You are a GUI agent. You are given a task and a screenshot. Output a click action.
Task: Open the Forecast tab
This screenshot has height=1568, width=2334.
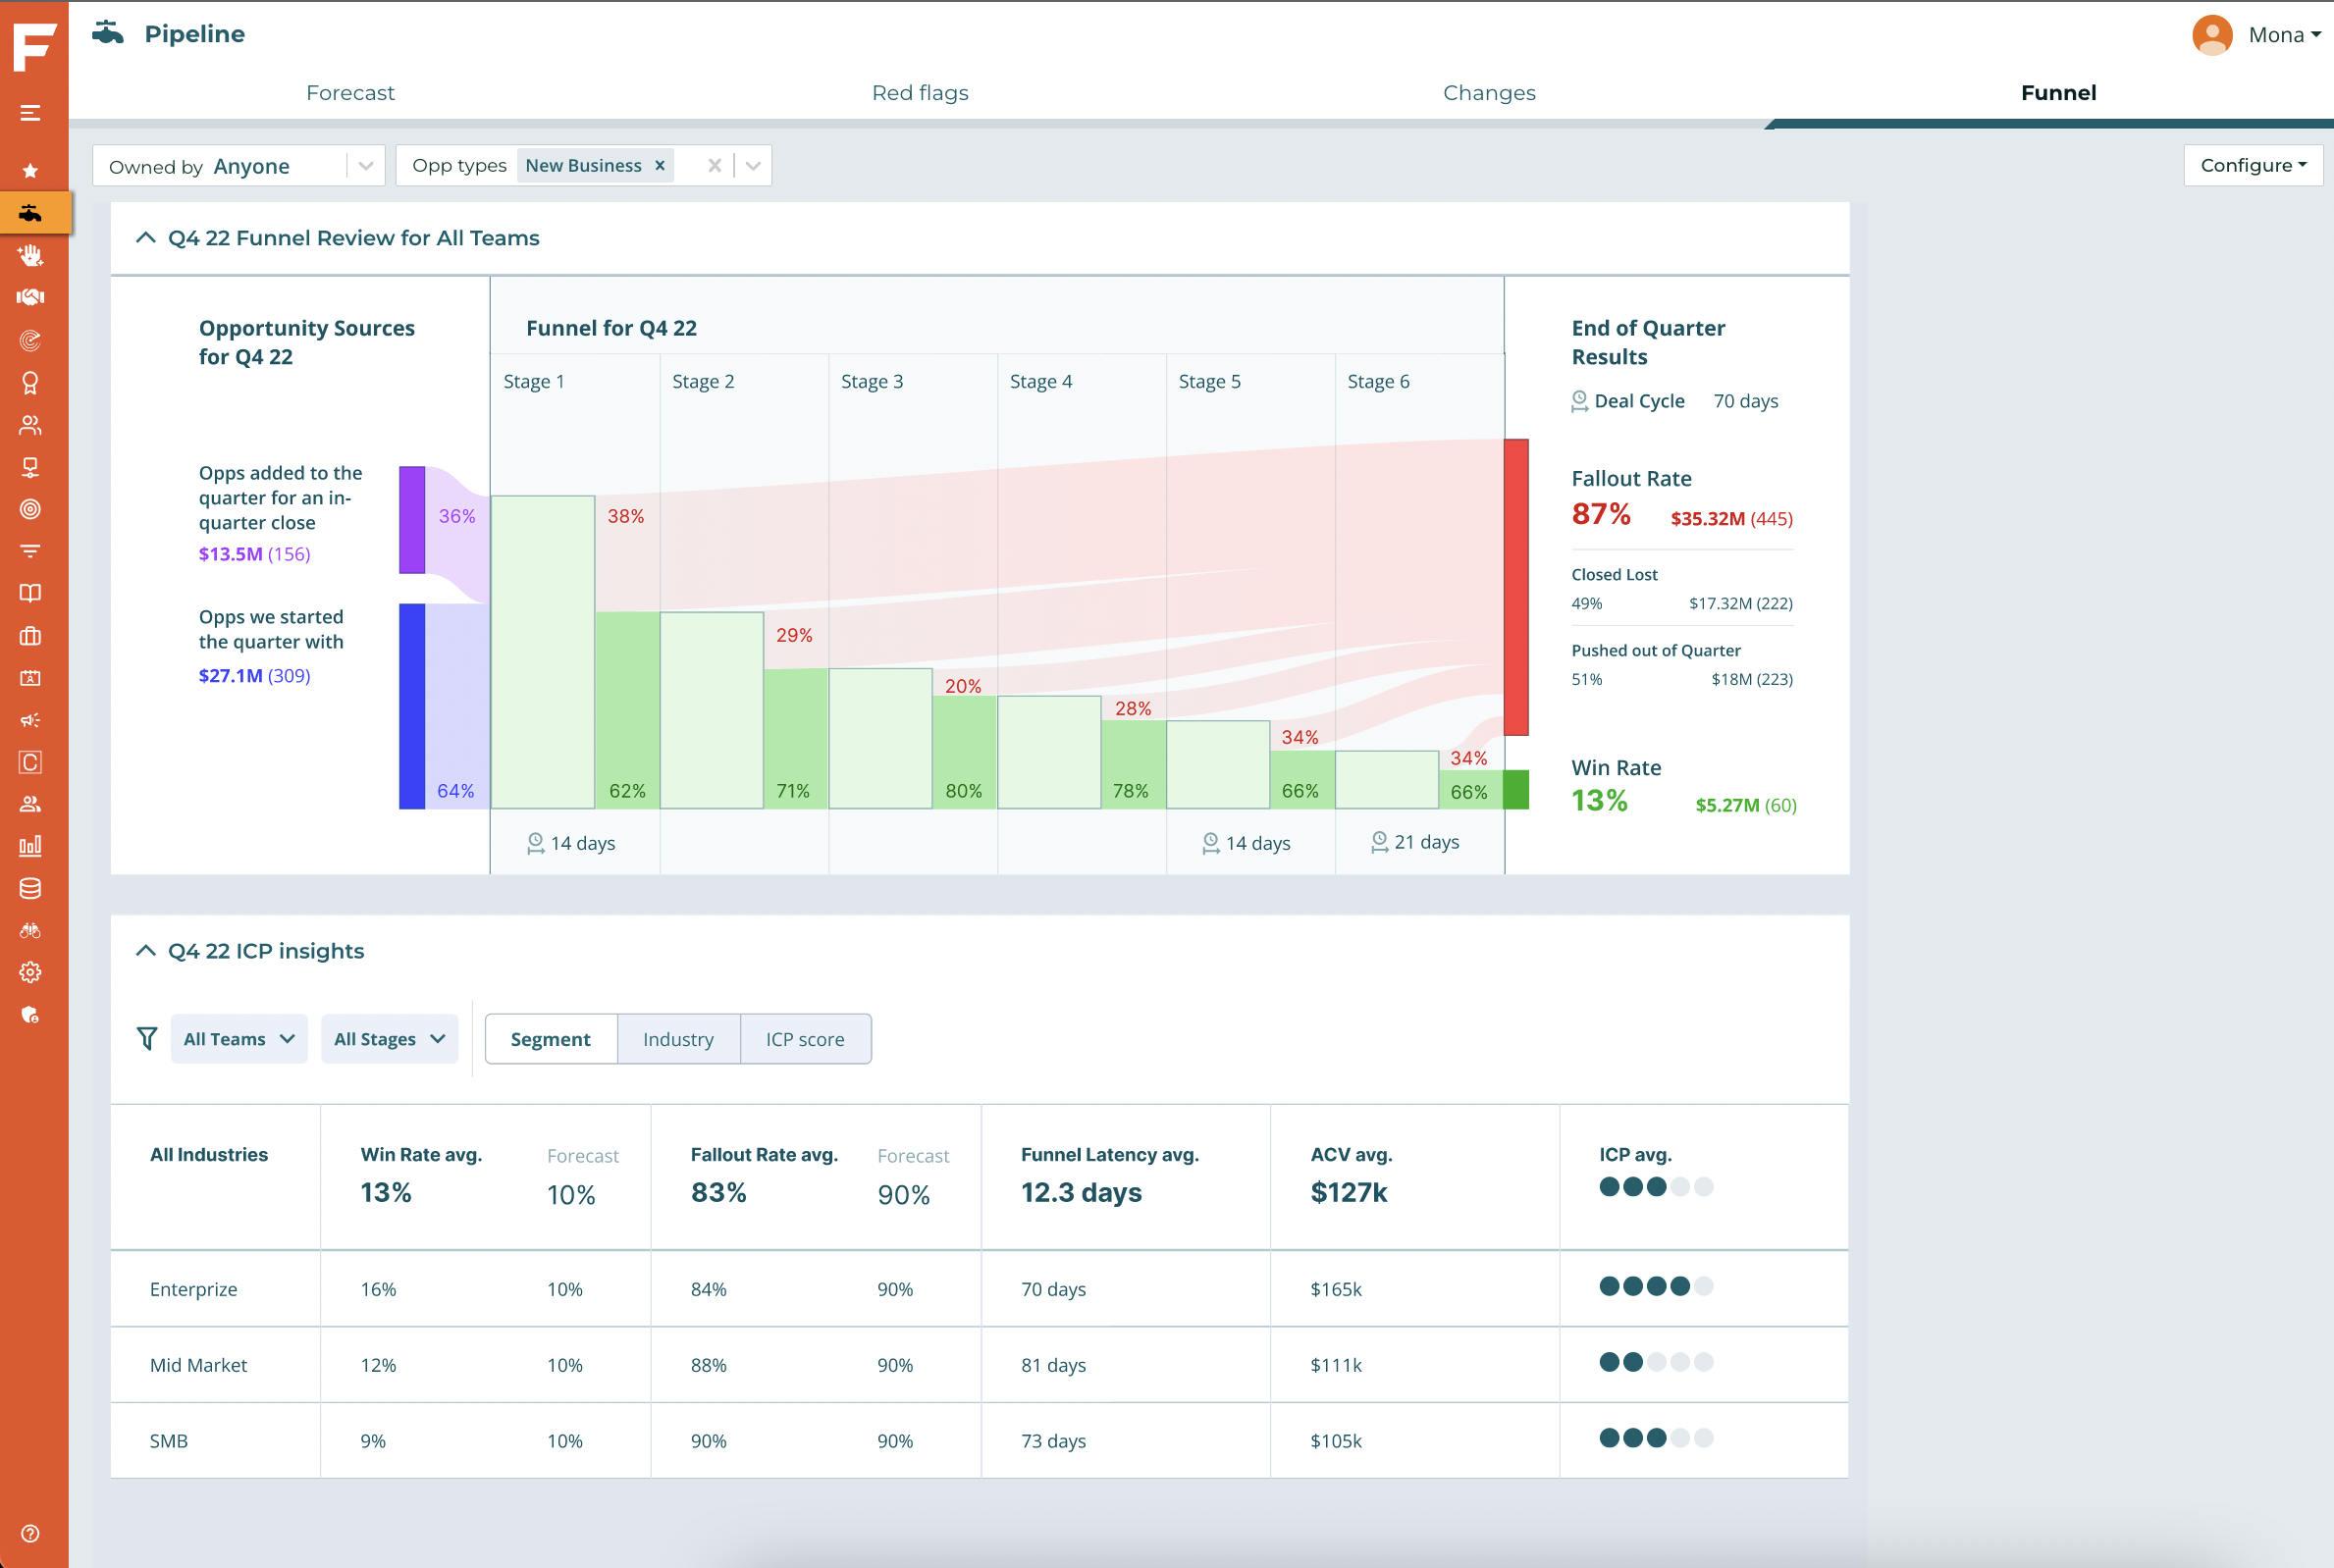[350, 93]
